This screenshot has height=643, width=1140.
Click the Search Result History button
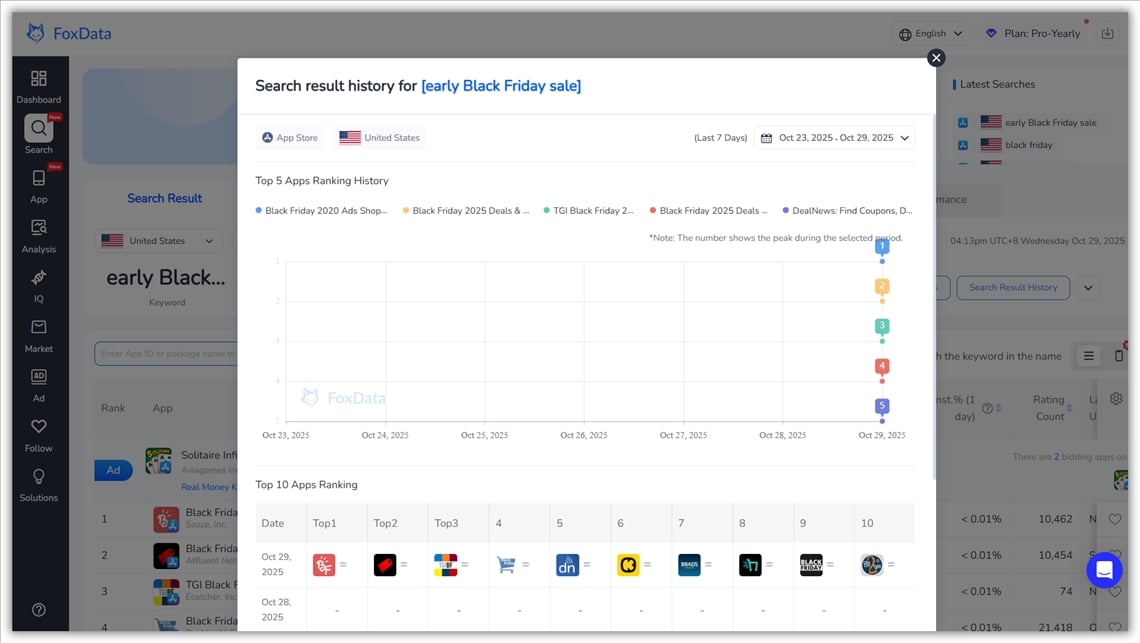point(1012,288)
